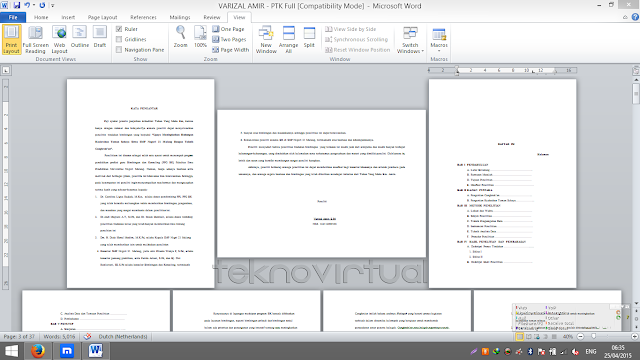This screenshot has width=640, height=360.
Task: Open Maxthon browser from taskbar
Action: [x=67, y=351]
